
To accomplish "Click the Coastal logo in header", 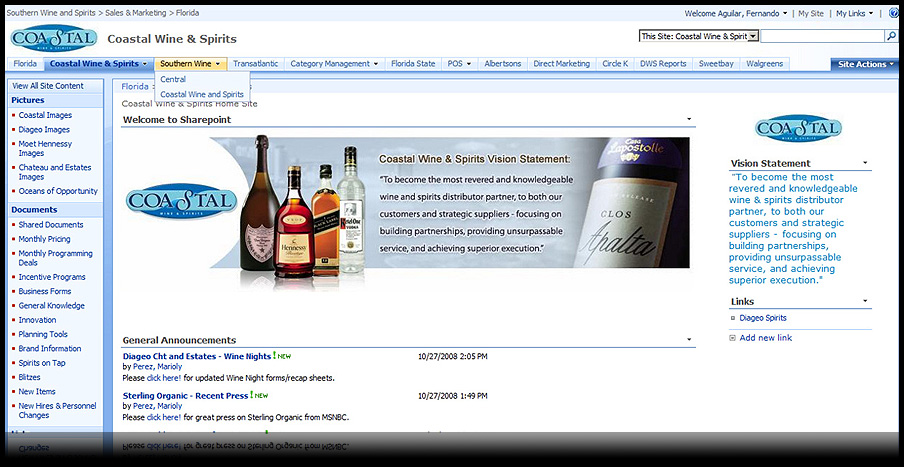I will pos(54,39).
